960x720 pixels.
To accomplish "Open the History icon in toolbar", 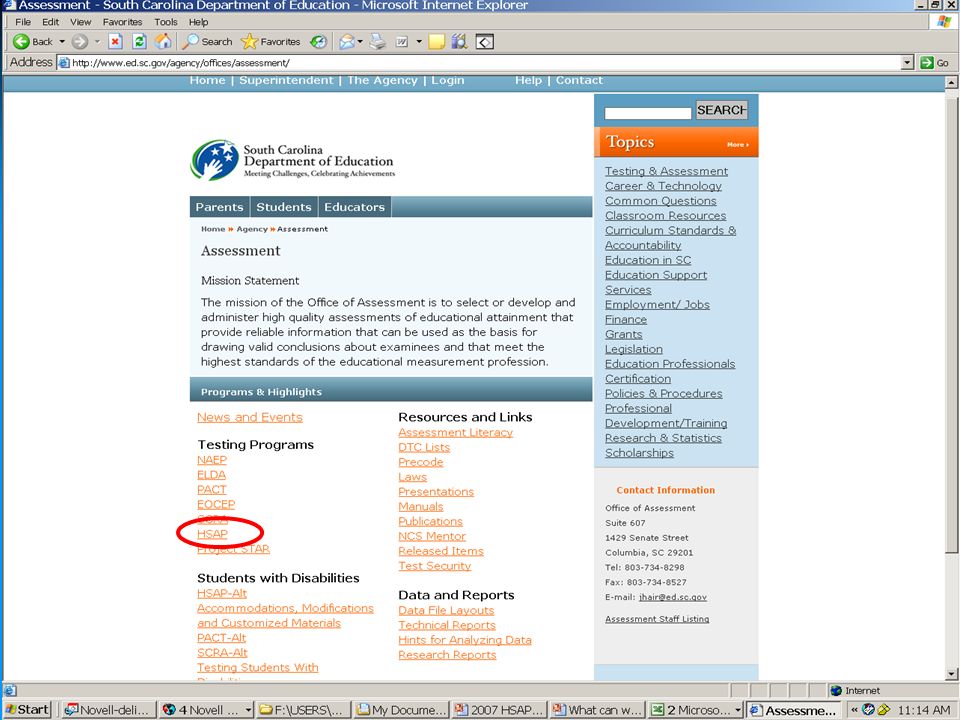I will point(318,42).
